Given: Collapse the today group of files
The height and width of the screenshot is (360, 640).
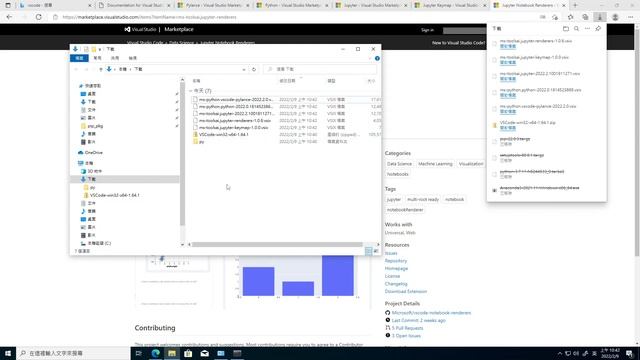Looking at the screenshot, I should click(191, 91).
